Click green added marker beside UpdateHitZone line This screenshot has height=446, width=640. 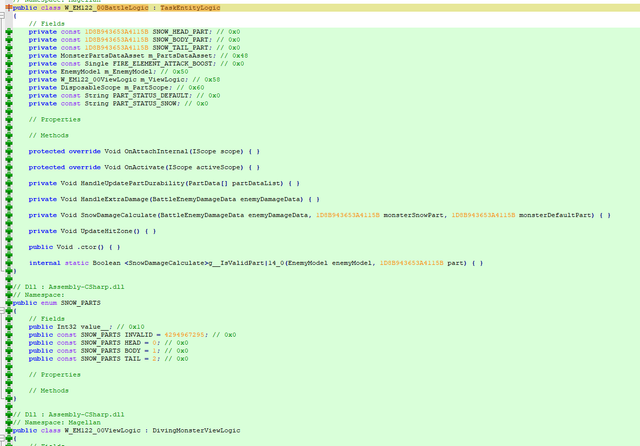[x=9, y=231]
